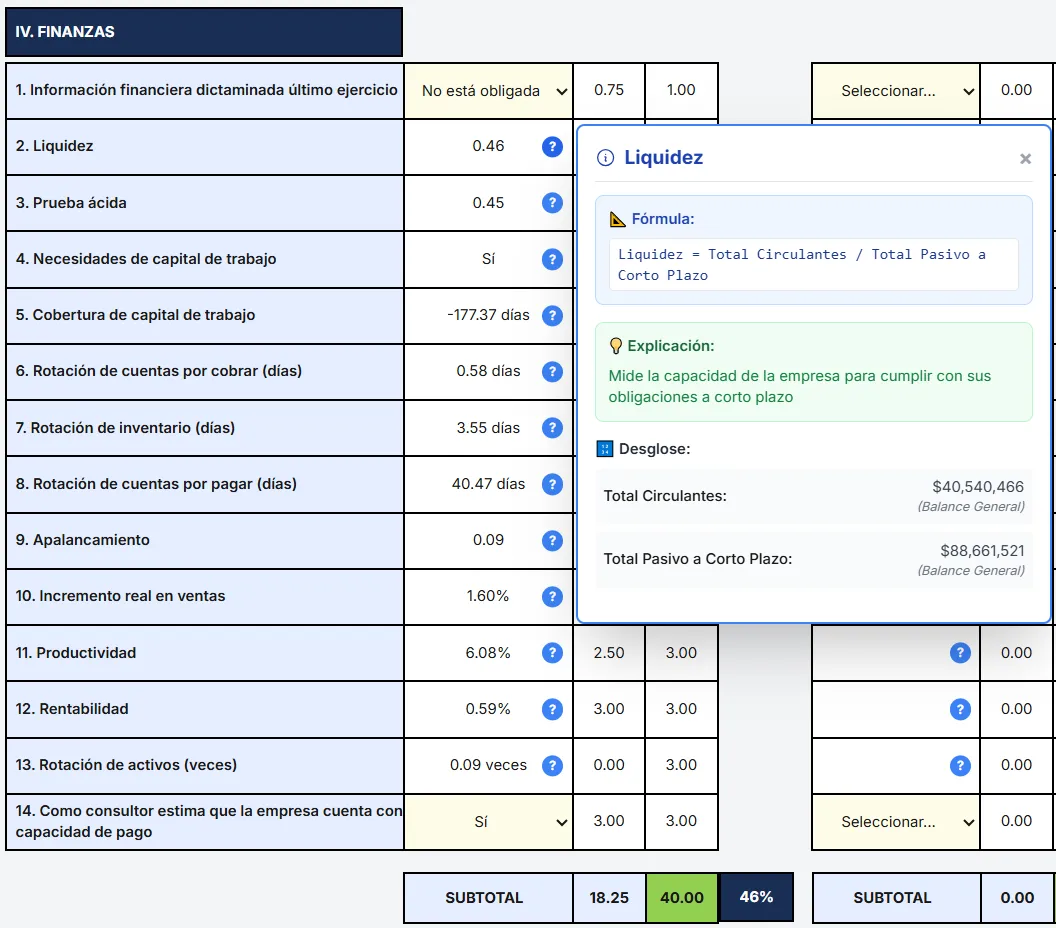Click the help icon for Liquidez
Screen dimensions: 1056x928
(552, 147)
